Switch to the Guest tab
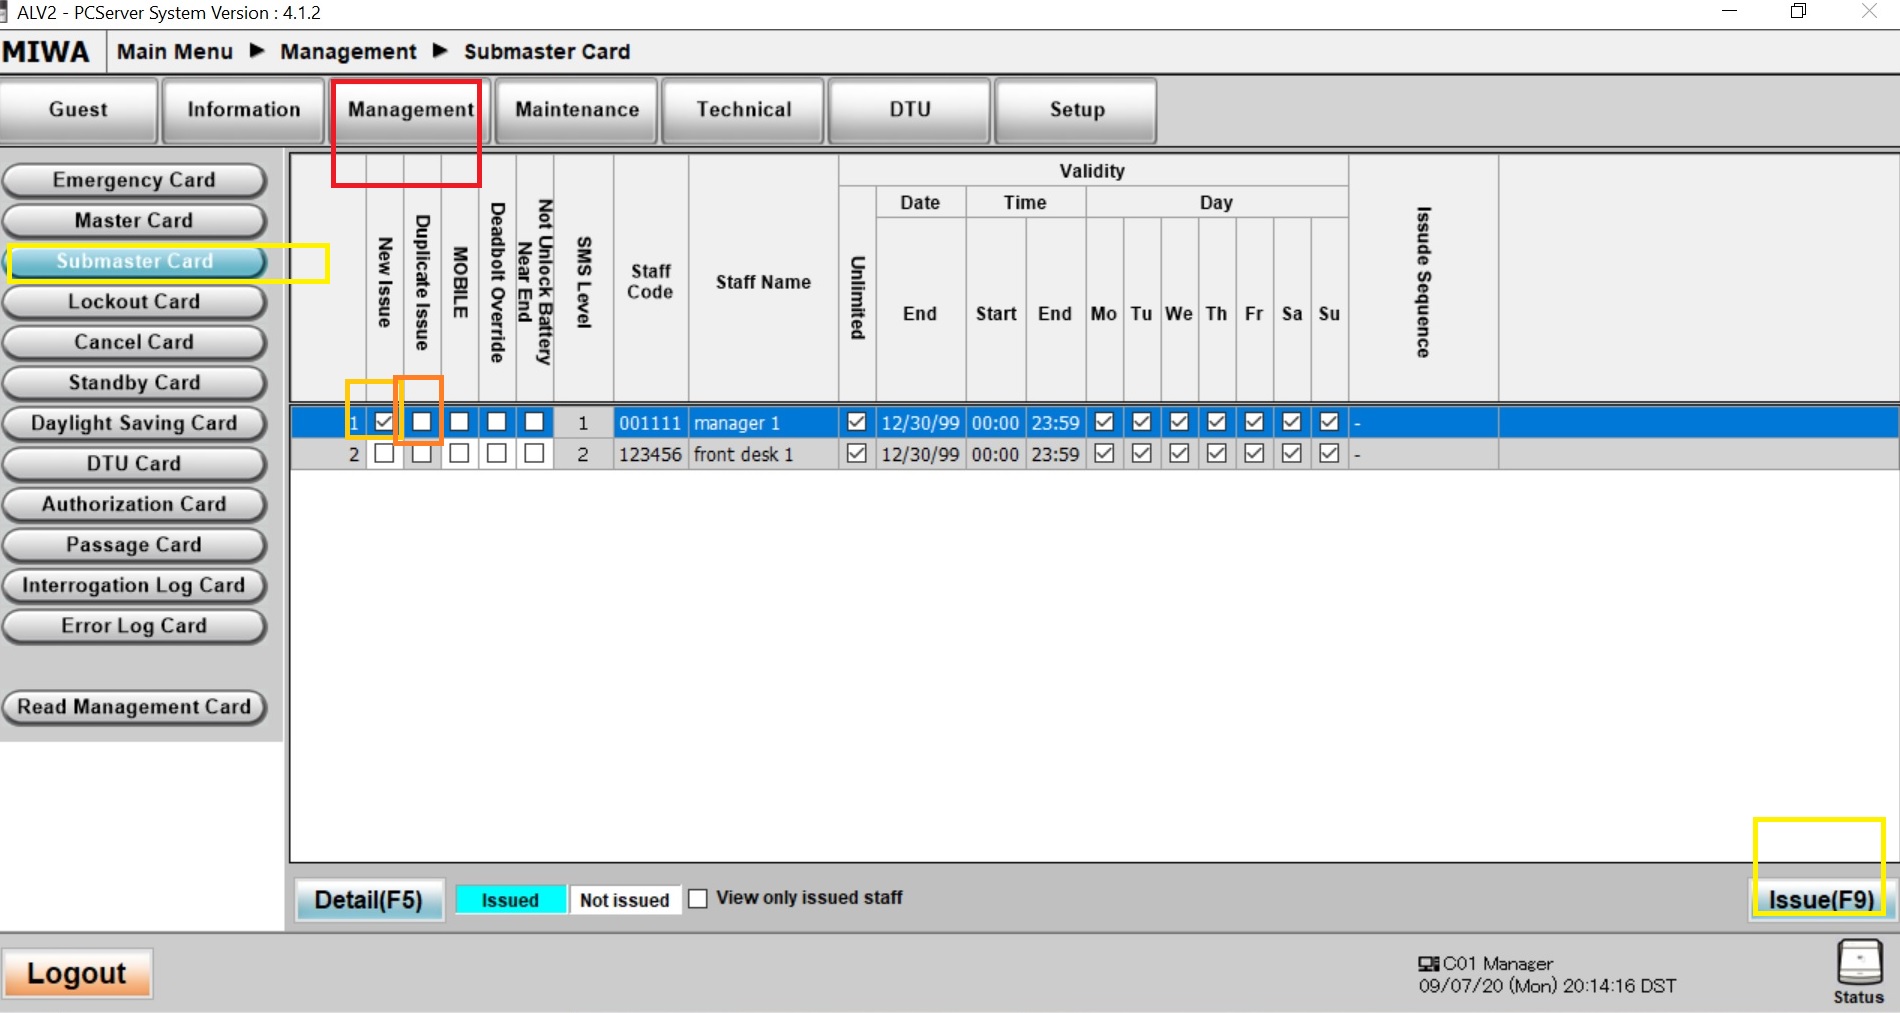Viewport: 1900px width, 1013px height. [x=78, y=110]
